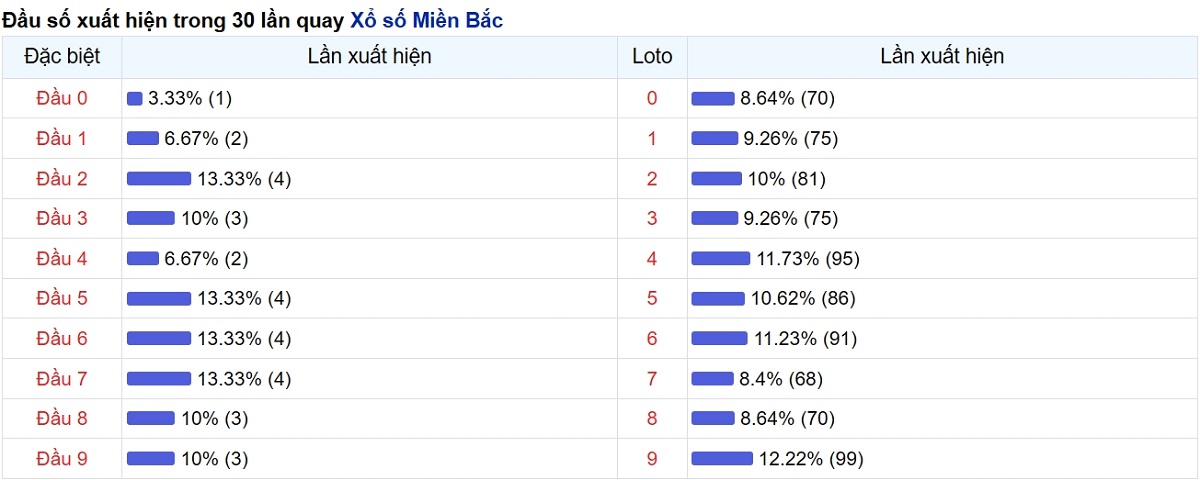This screenshot has width=1200, height=480.
Task: Select the Đầu 9 row label
Action: [62, 458]
